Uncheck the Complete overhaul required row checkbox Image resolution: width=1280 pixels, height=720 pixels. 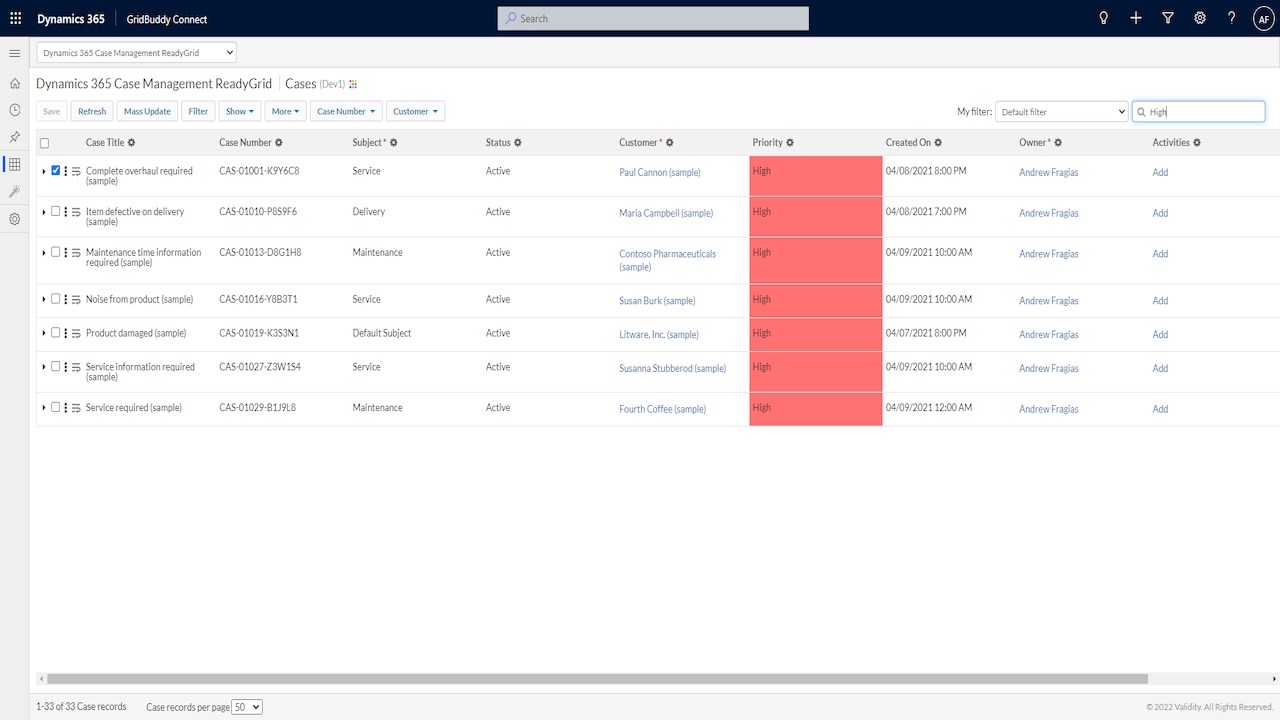coord(56,171)
